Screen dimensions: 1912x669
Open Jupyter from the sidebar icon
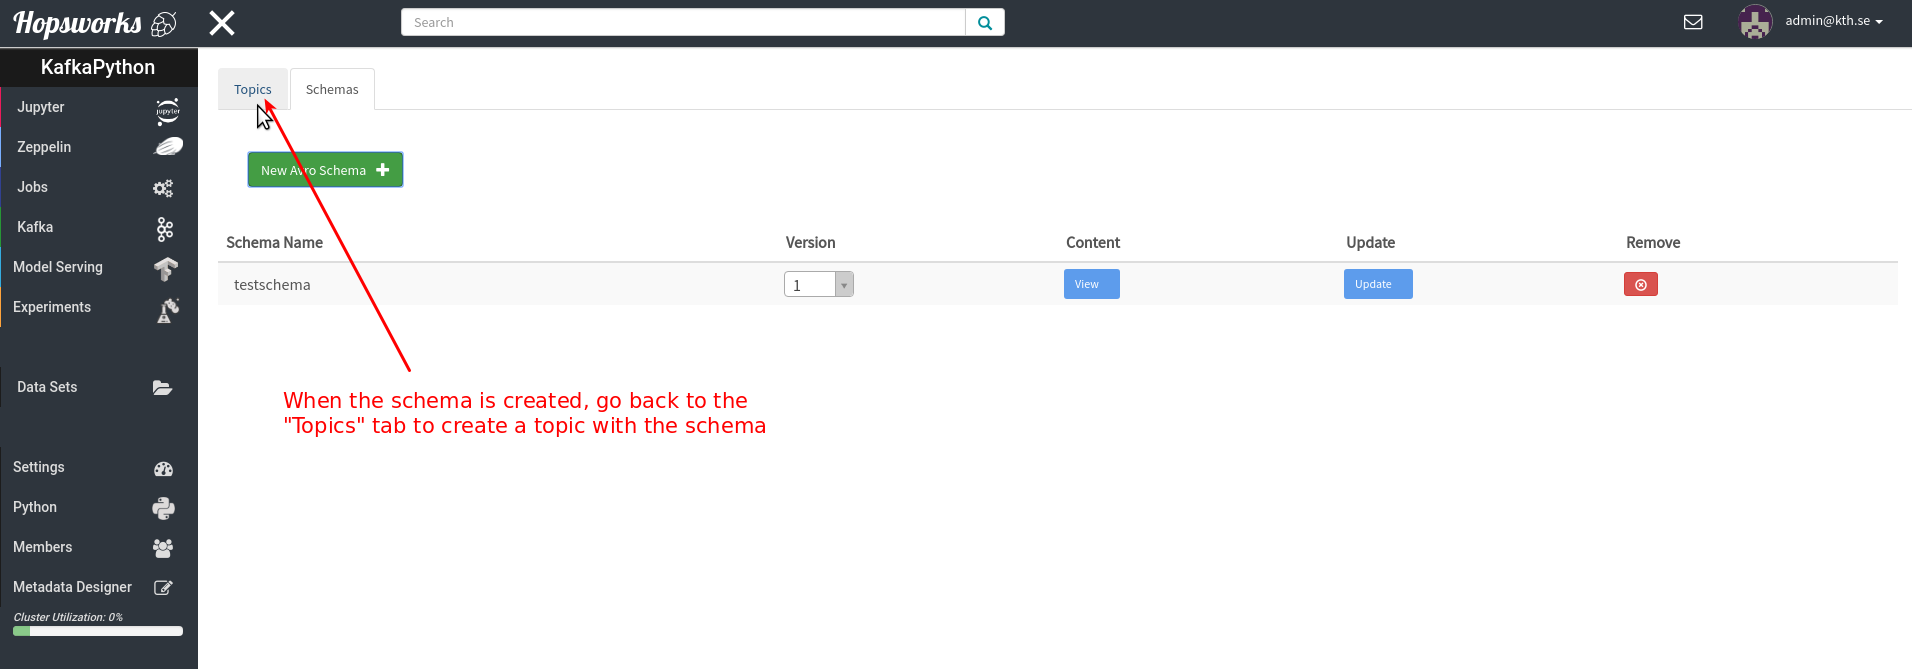[167, 109]
